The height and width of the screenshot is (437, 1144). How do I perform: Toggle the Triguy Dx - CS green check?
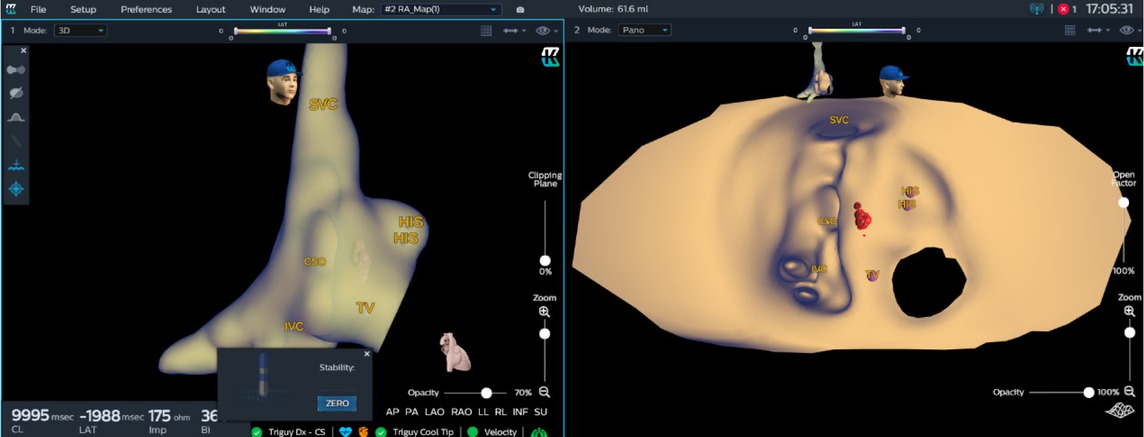click(x=257, y=432)
